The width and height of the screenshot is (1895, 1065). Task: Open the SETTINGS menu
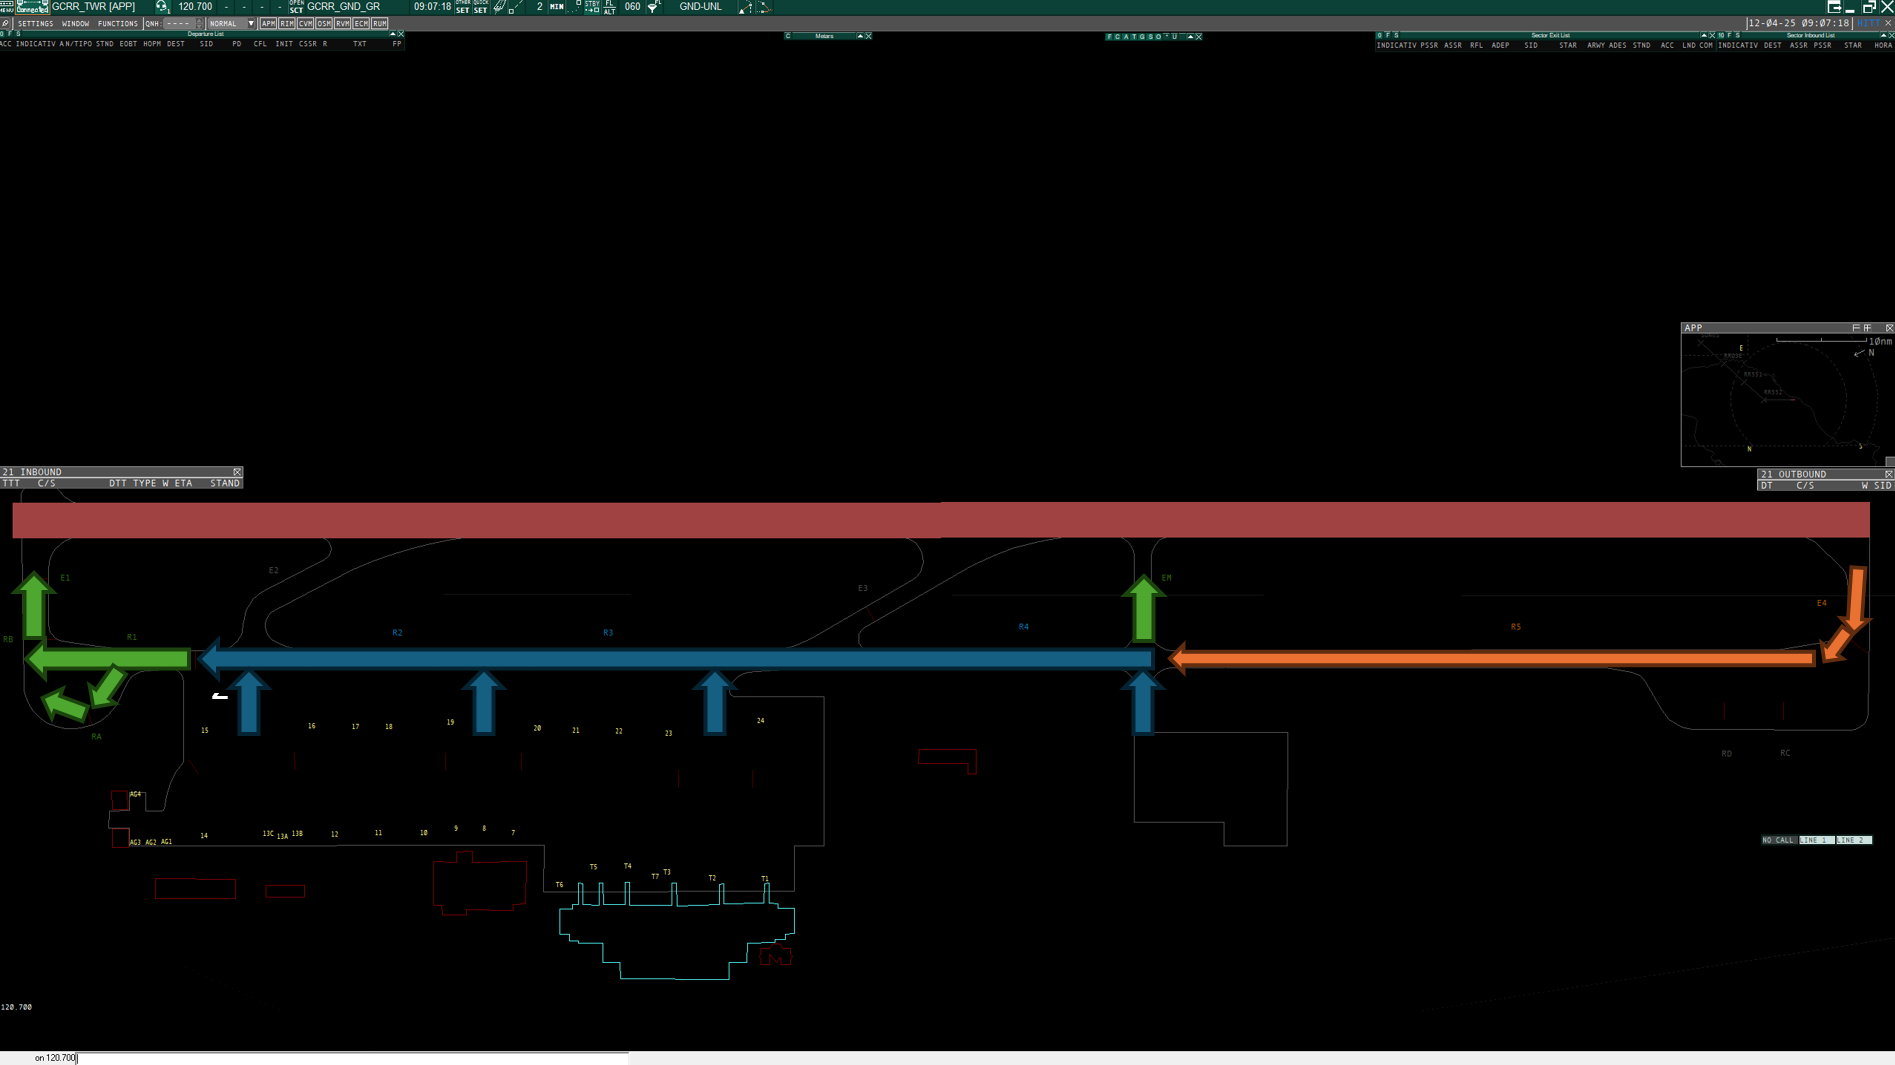tap(35, 23)
